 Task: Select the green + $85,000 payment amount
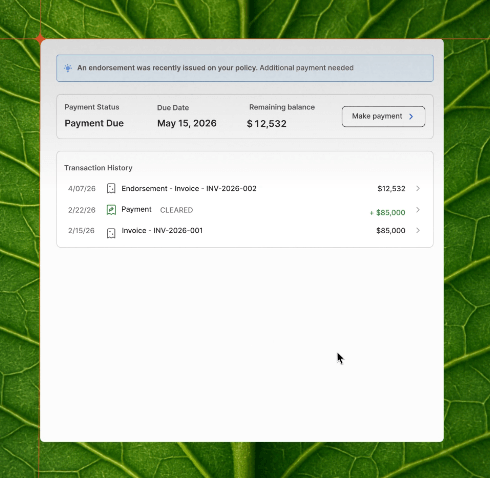click(387, 212)
